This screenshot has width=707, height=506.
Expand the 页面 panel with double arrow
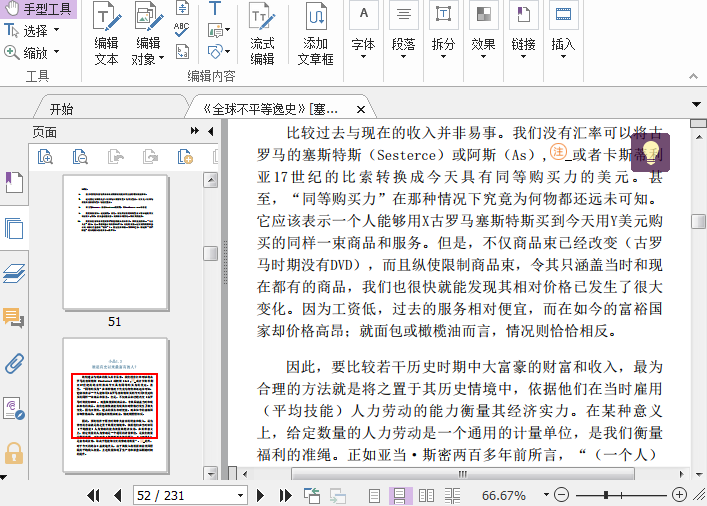pyautogui.click(x=194, y=131)
